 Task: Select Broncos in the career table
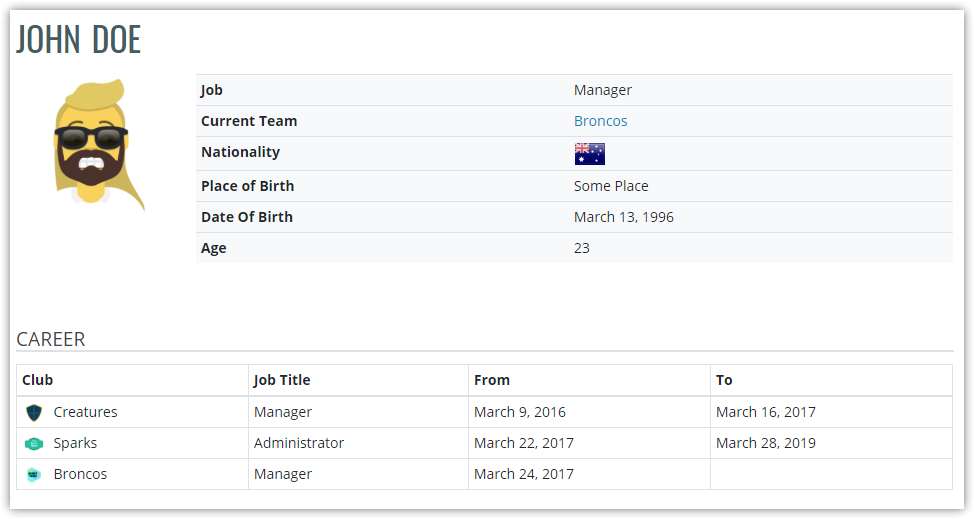coord(80,474)
